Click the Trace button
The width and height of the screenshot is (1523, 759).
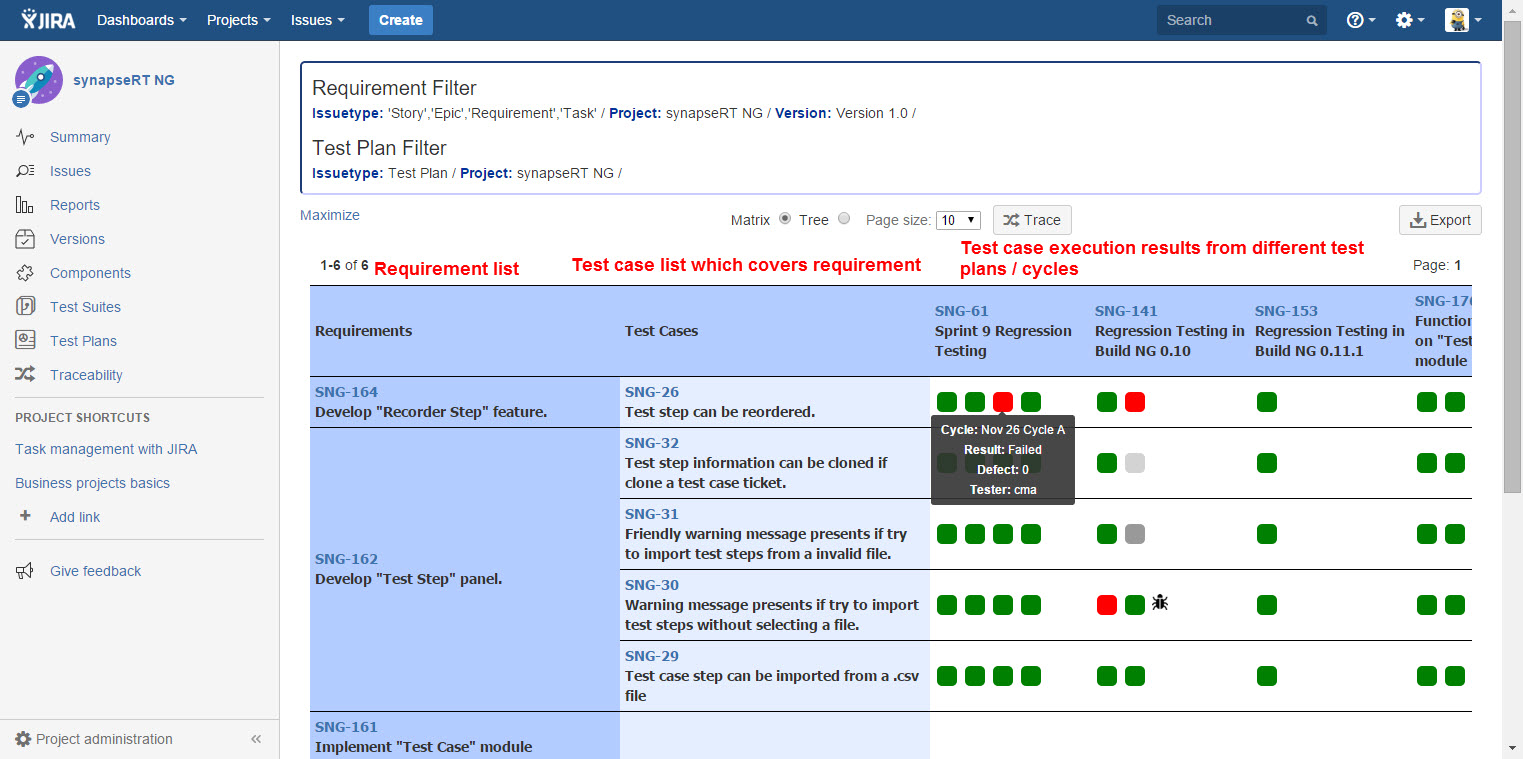pyautogui.click(x=1032, y=220)
